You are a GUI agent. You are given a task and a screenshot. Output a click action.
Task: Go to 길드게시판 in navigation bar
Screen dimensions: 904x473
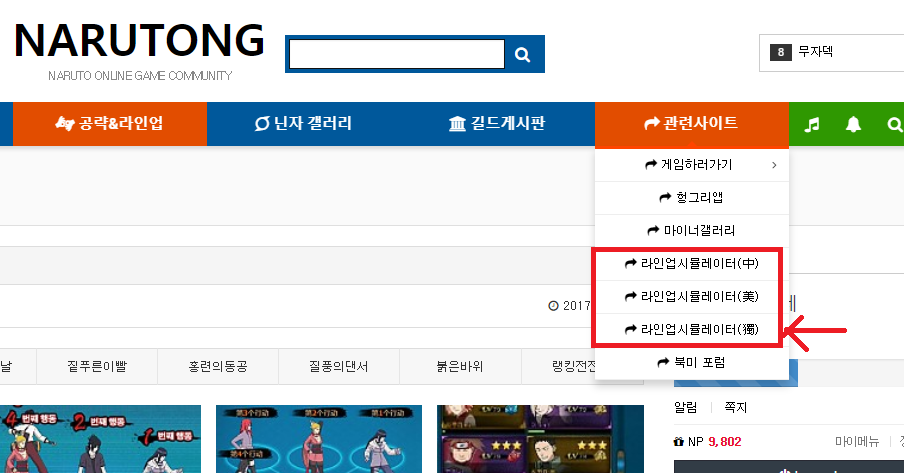(x=497, y=124)
